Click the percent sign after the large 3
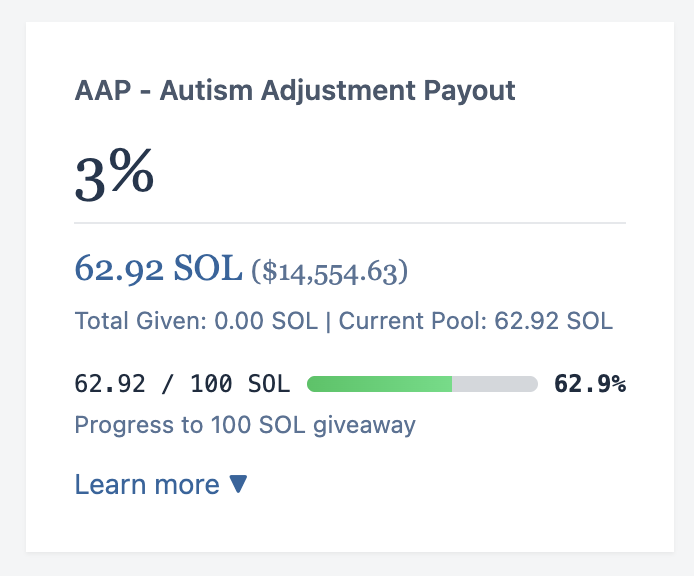Screen dimensions: 694x576 (x=132, y=170)
